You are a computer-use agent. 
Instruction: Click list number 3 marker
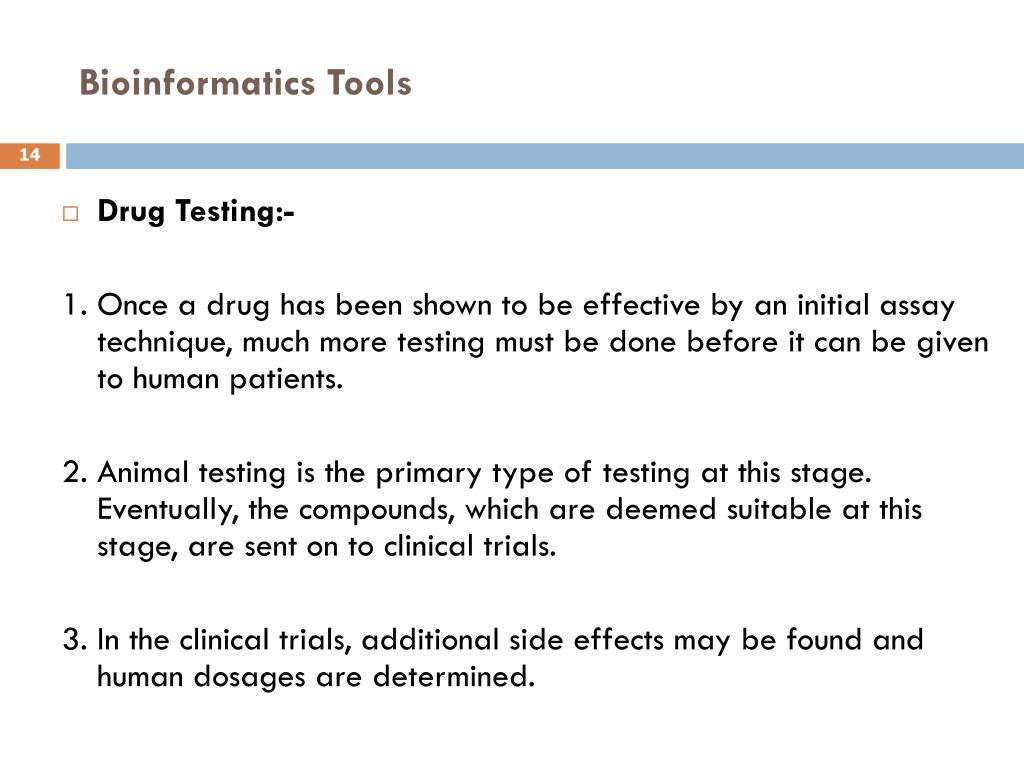coord(74,639)
